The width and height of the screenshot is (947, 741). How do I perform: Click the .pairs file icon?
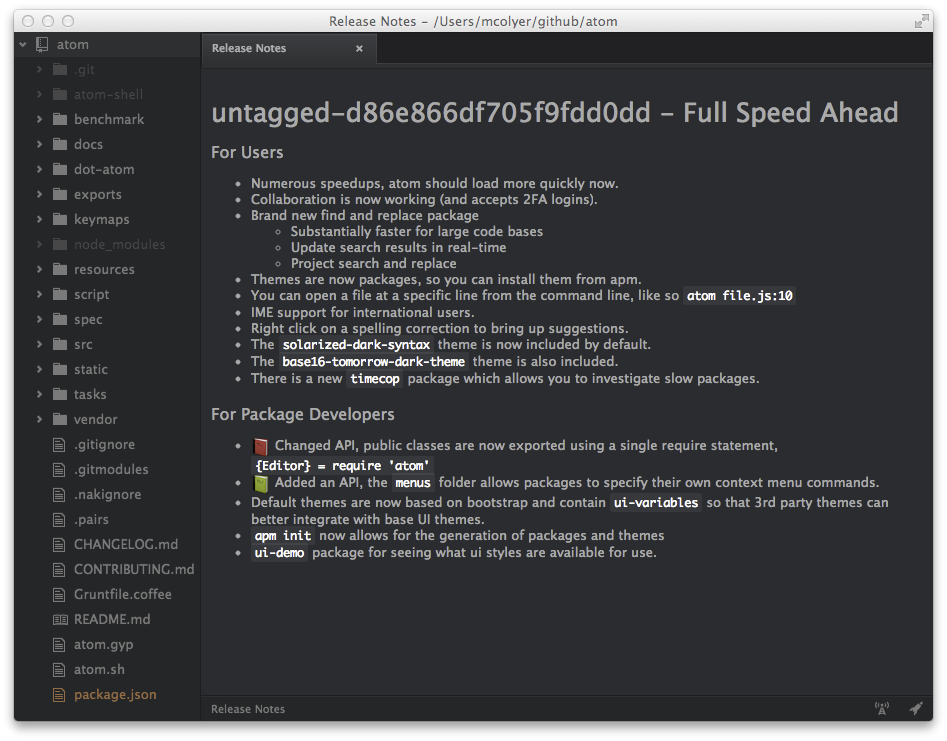pyautogui.click(x=59, y=520)
